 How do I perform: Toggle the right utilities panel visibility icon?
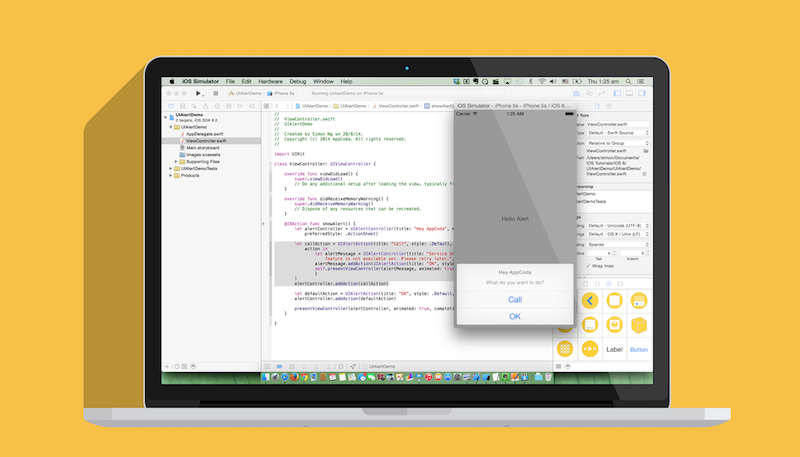[x=645, y=93]
